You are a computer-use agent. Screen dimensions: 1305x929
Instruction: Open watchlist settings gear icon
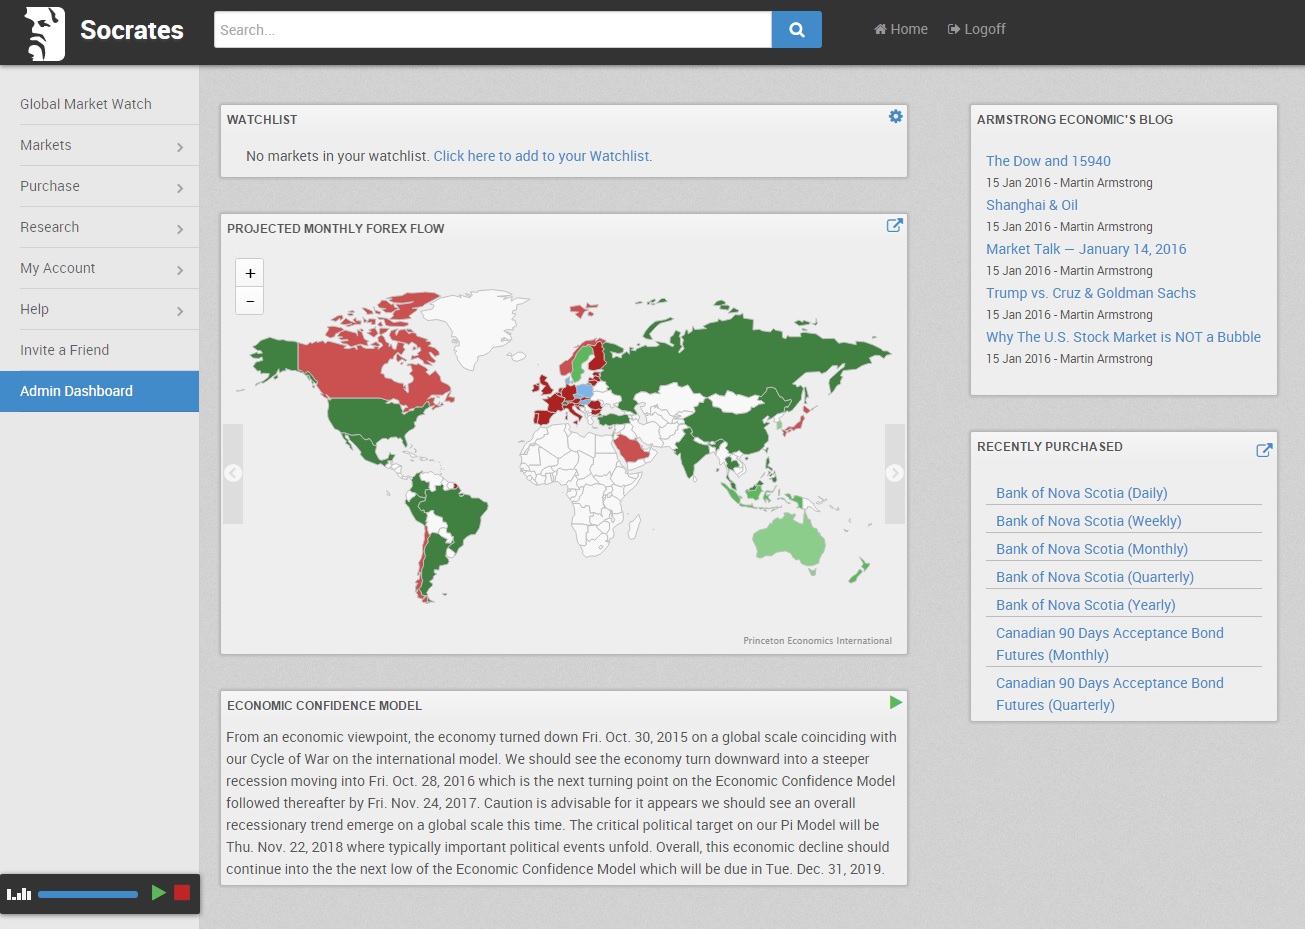(896, 117)
